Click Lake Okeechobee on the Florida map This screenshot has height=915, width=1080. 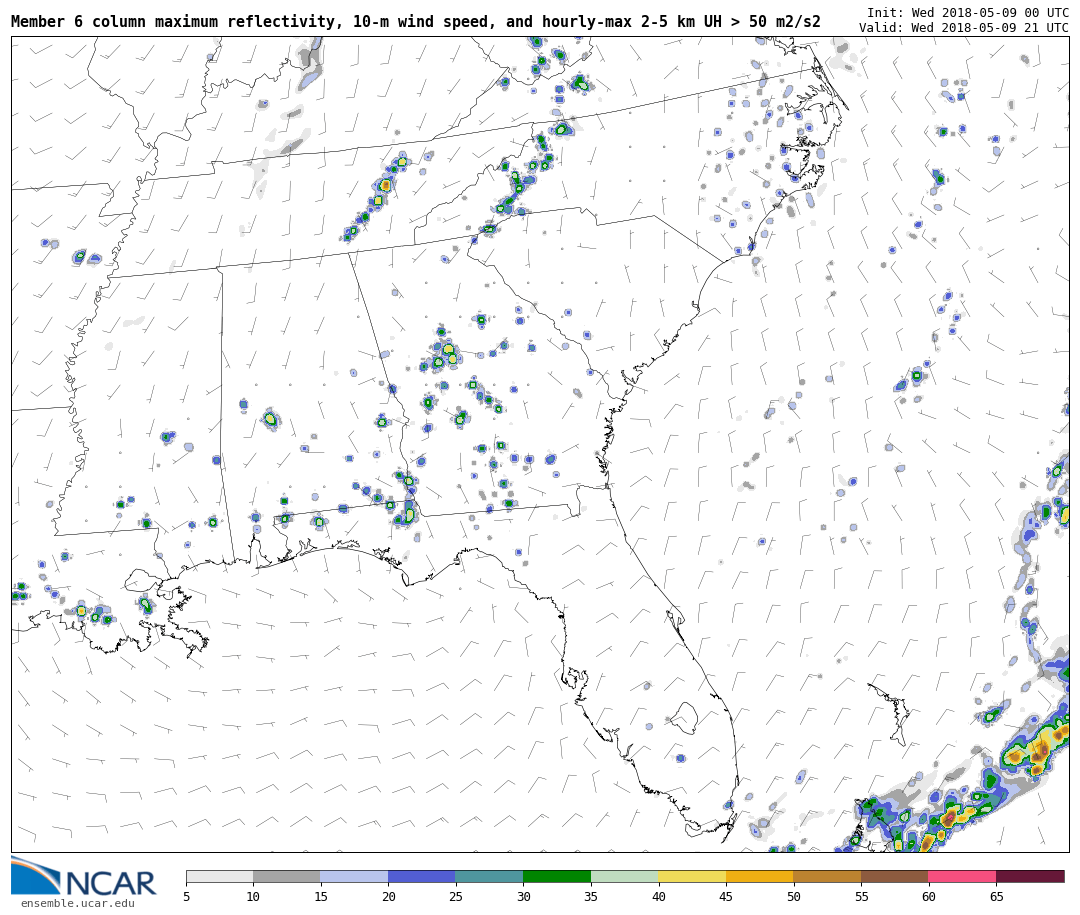(x=683, y=717)
